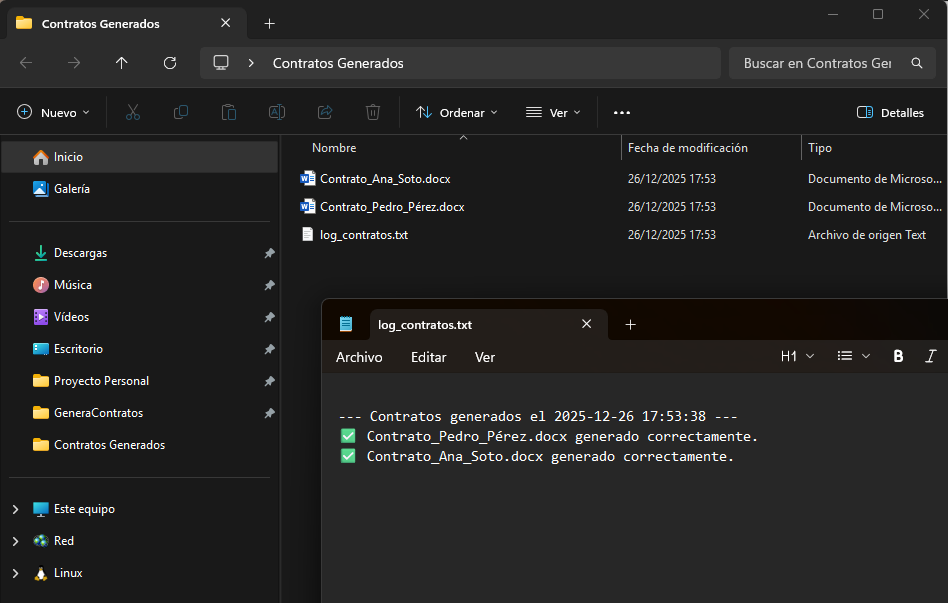Open the Ordenar dropdown
The height and width of the screenshot is (603, 948).
(x=456, y=112)
